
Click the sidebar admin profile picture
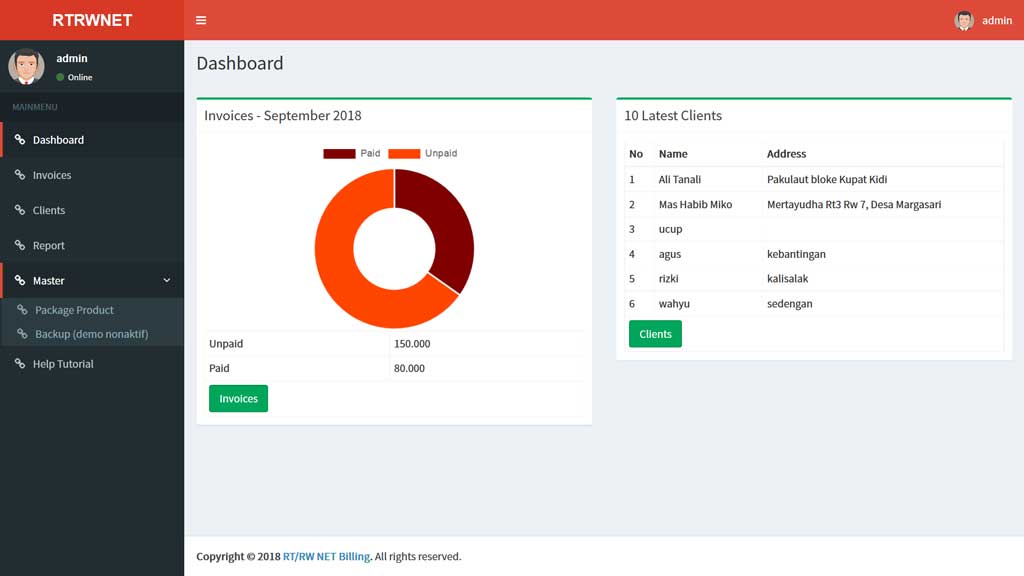click(26, 66)
